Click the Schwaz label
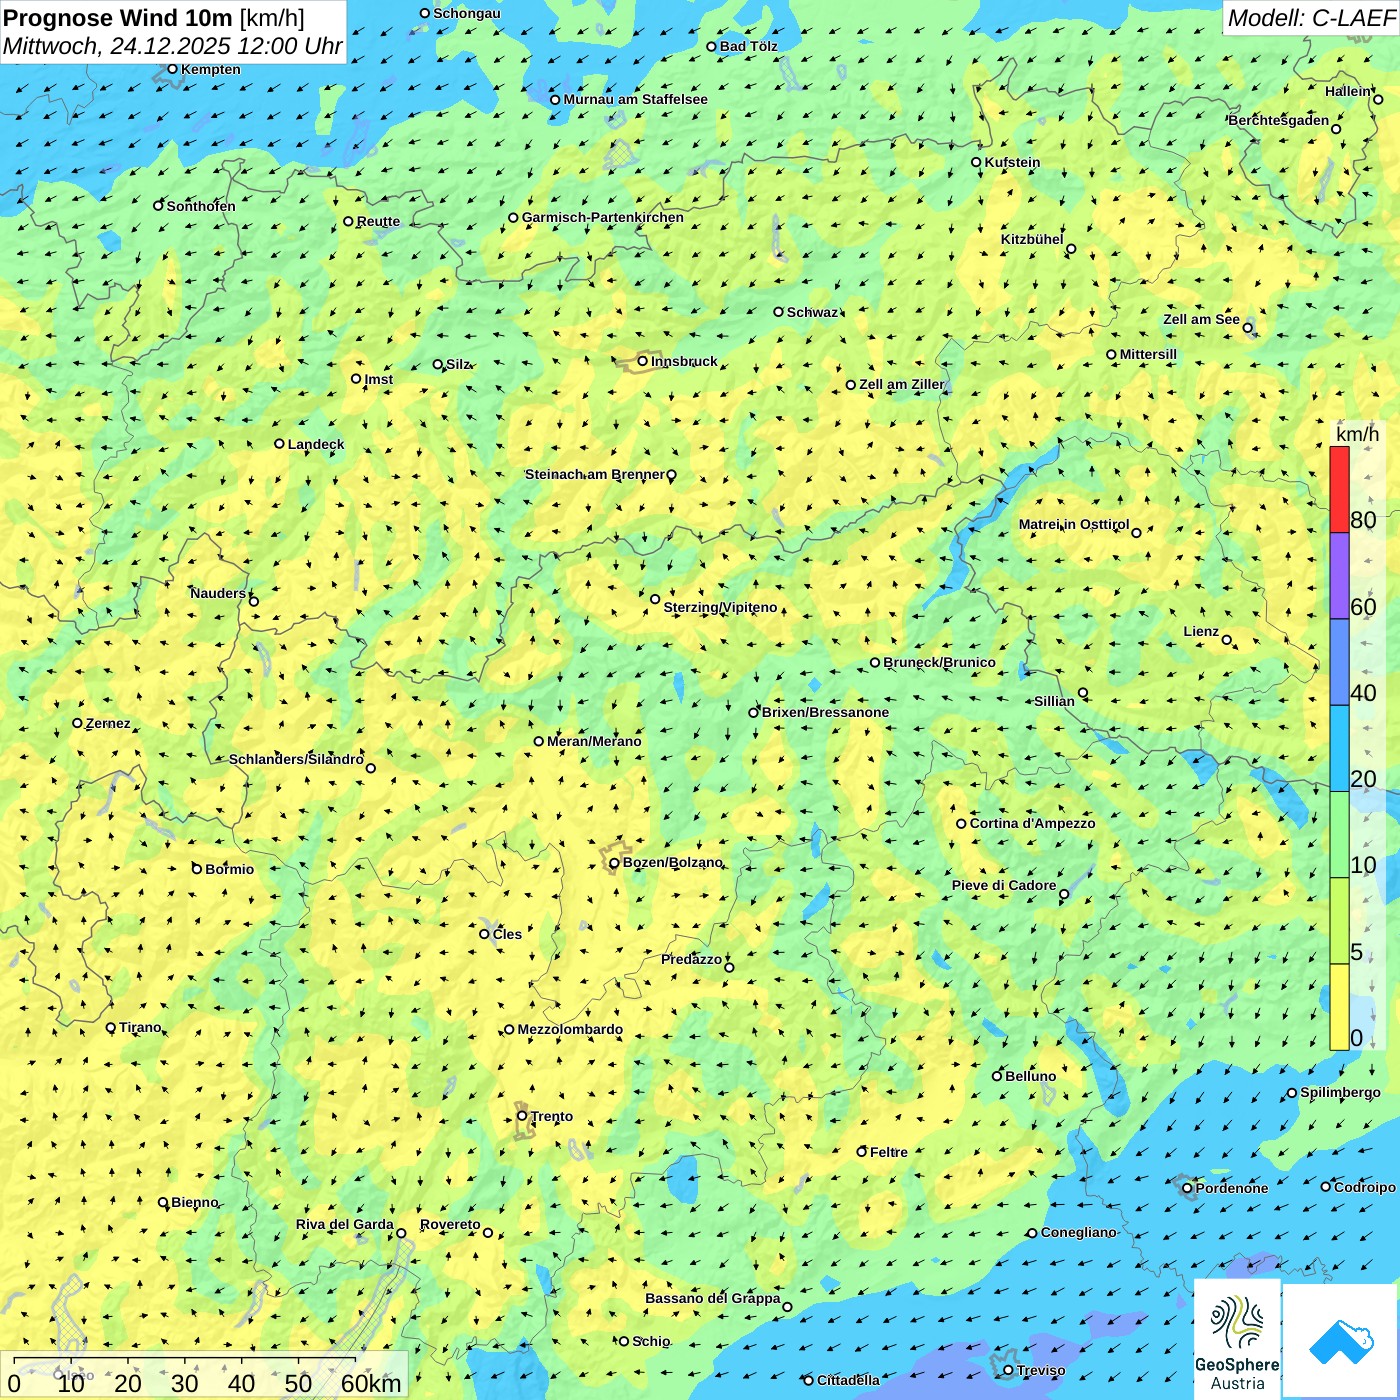This screenshot has height=1400, width=1400. [812, 312]
